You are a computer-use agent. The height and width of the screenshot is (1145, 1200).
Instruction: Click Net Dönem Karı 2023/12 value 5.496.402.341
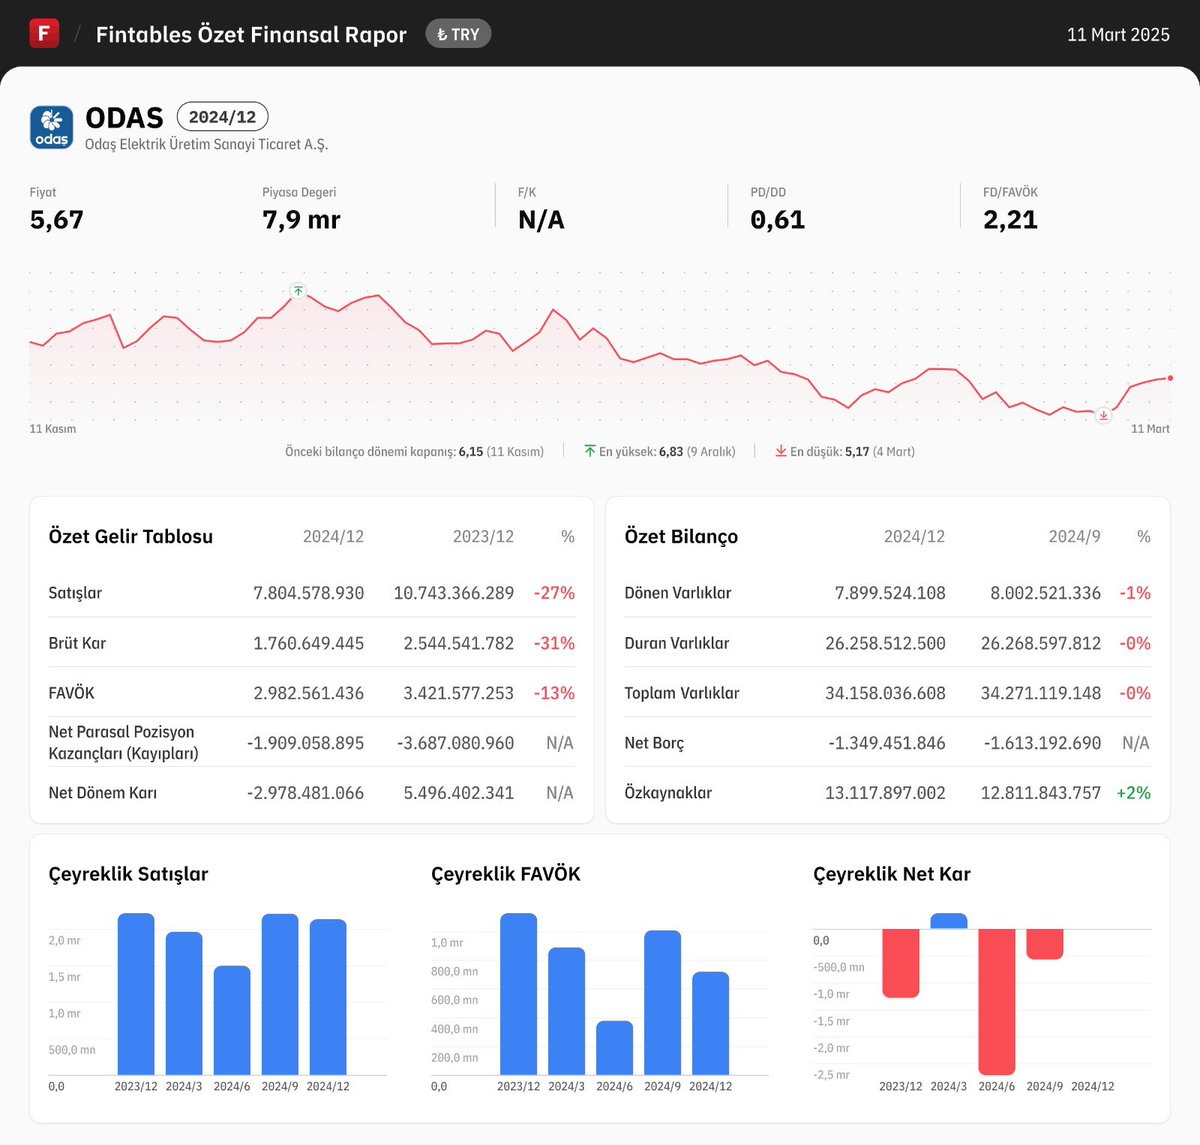[459, 793]
